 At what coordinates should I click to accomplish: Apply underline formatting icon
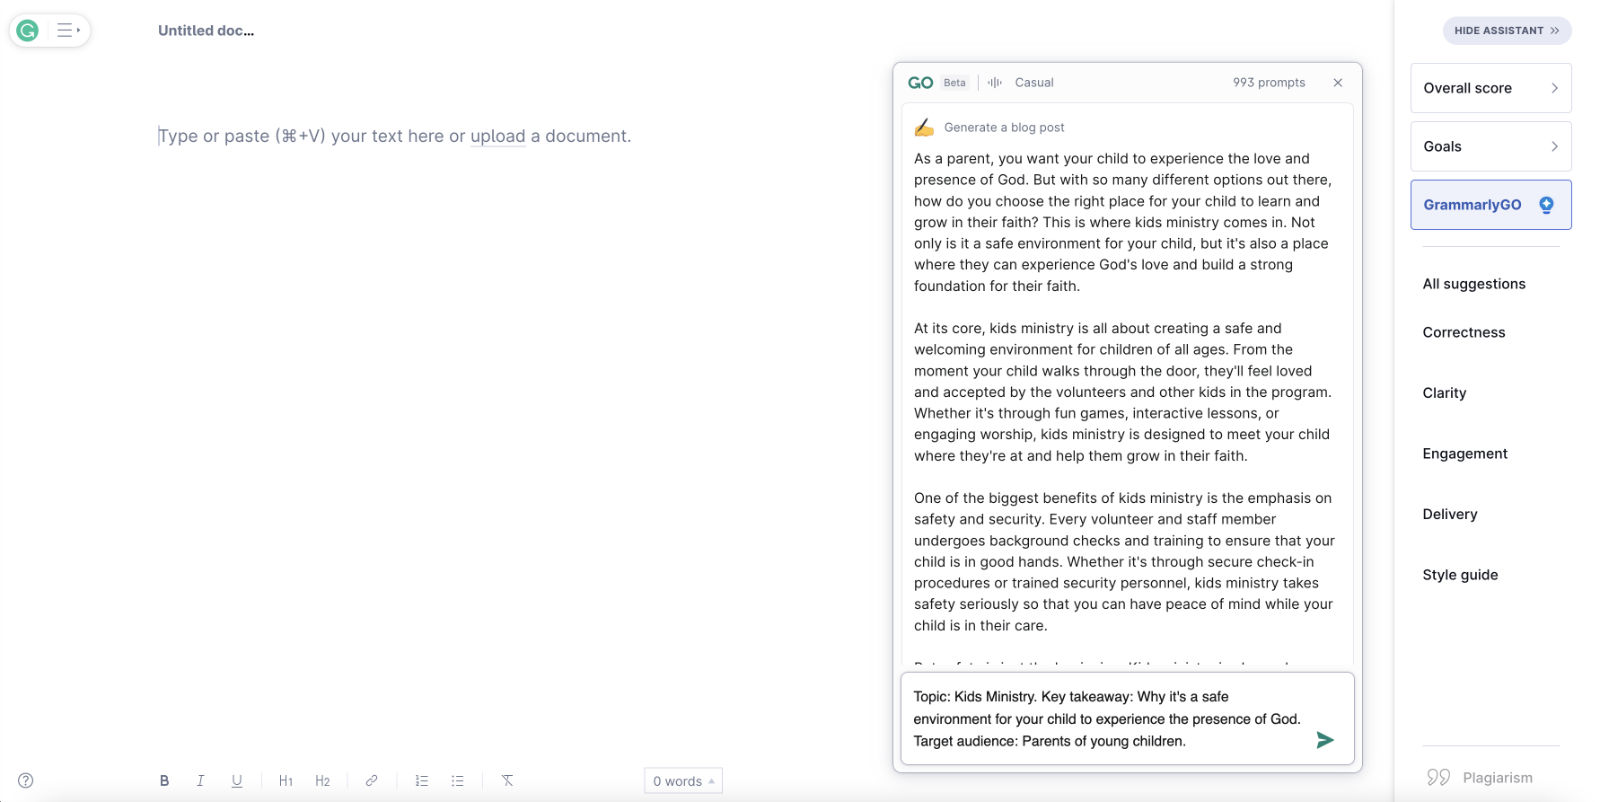237,781
